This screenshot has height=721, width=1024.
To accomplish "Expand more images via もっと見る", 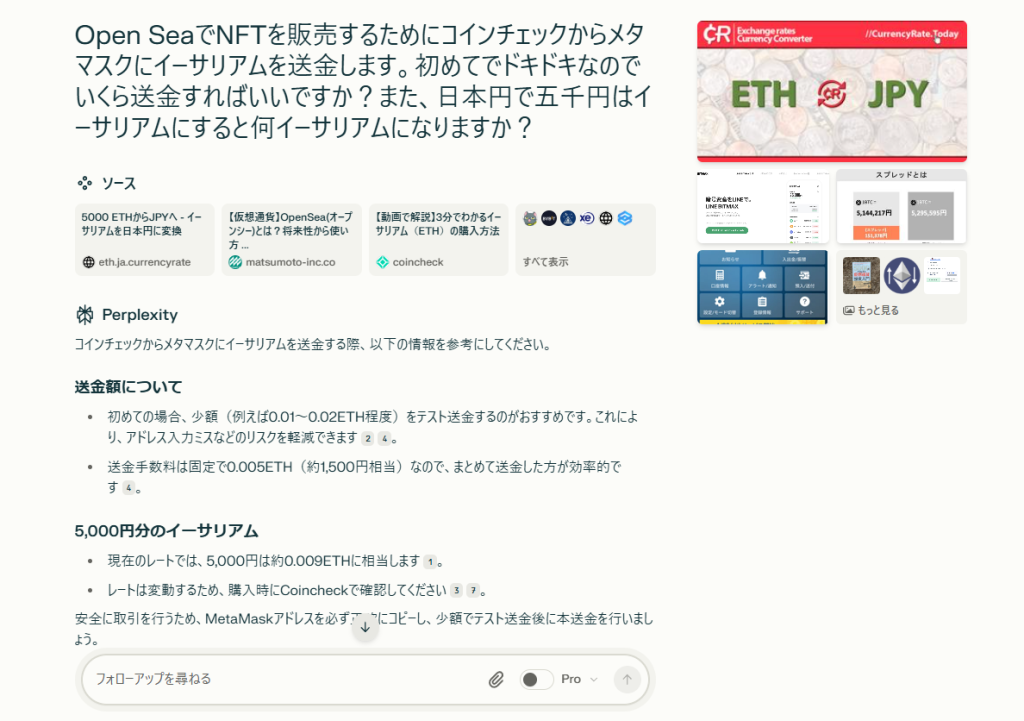I will pos(871,310).
